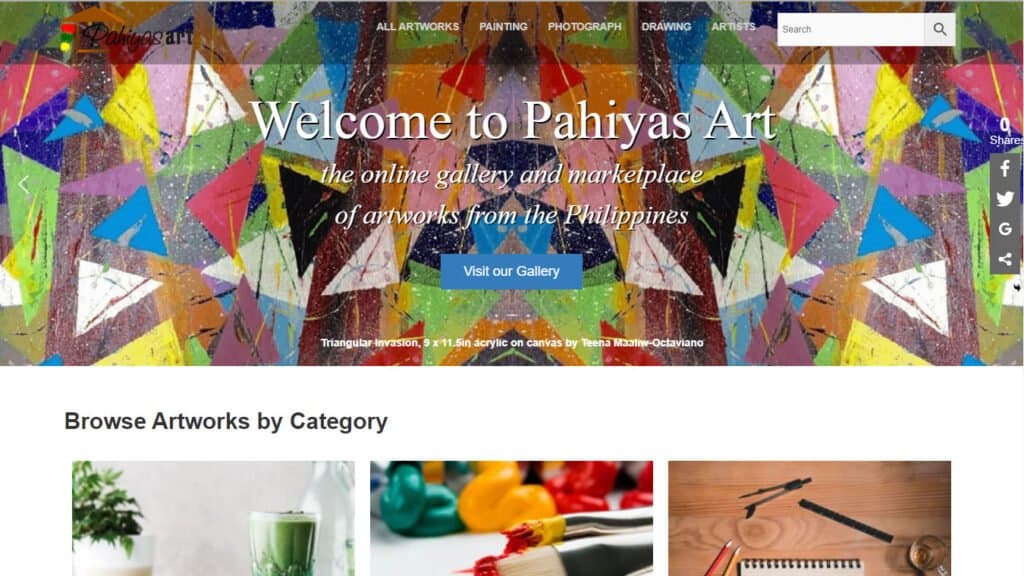Open the generic share options icon
Image resolution: width=1024 pixels, height=576 pixels.
click(1005, 259)
